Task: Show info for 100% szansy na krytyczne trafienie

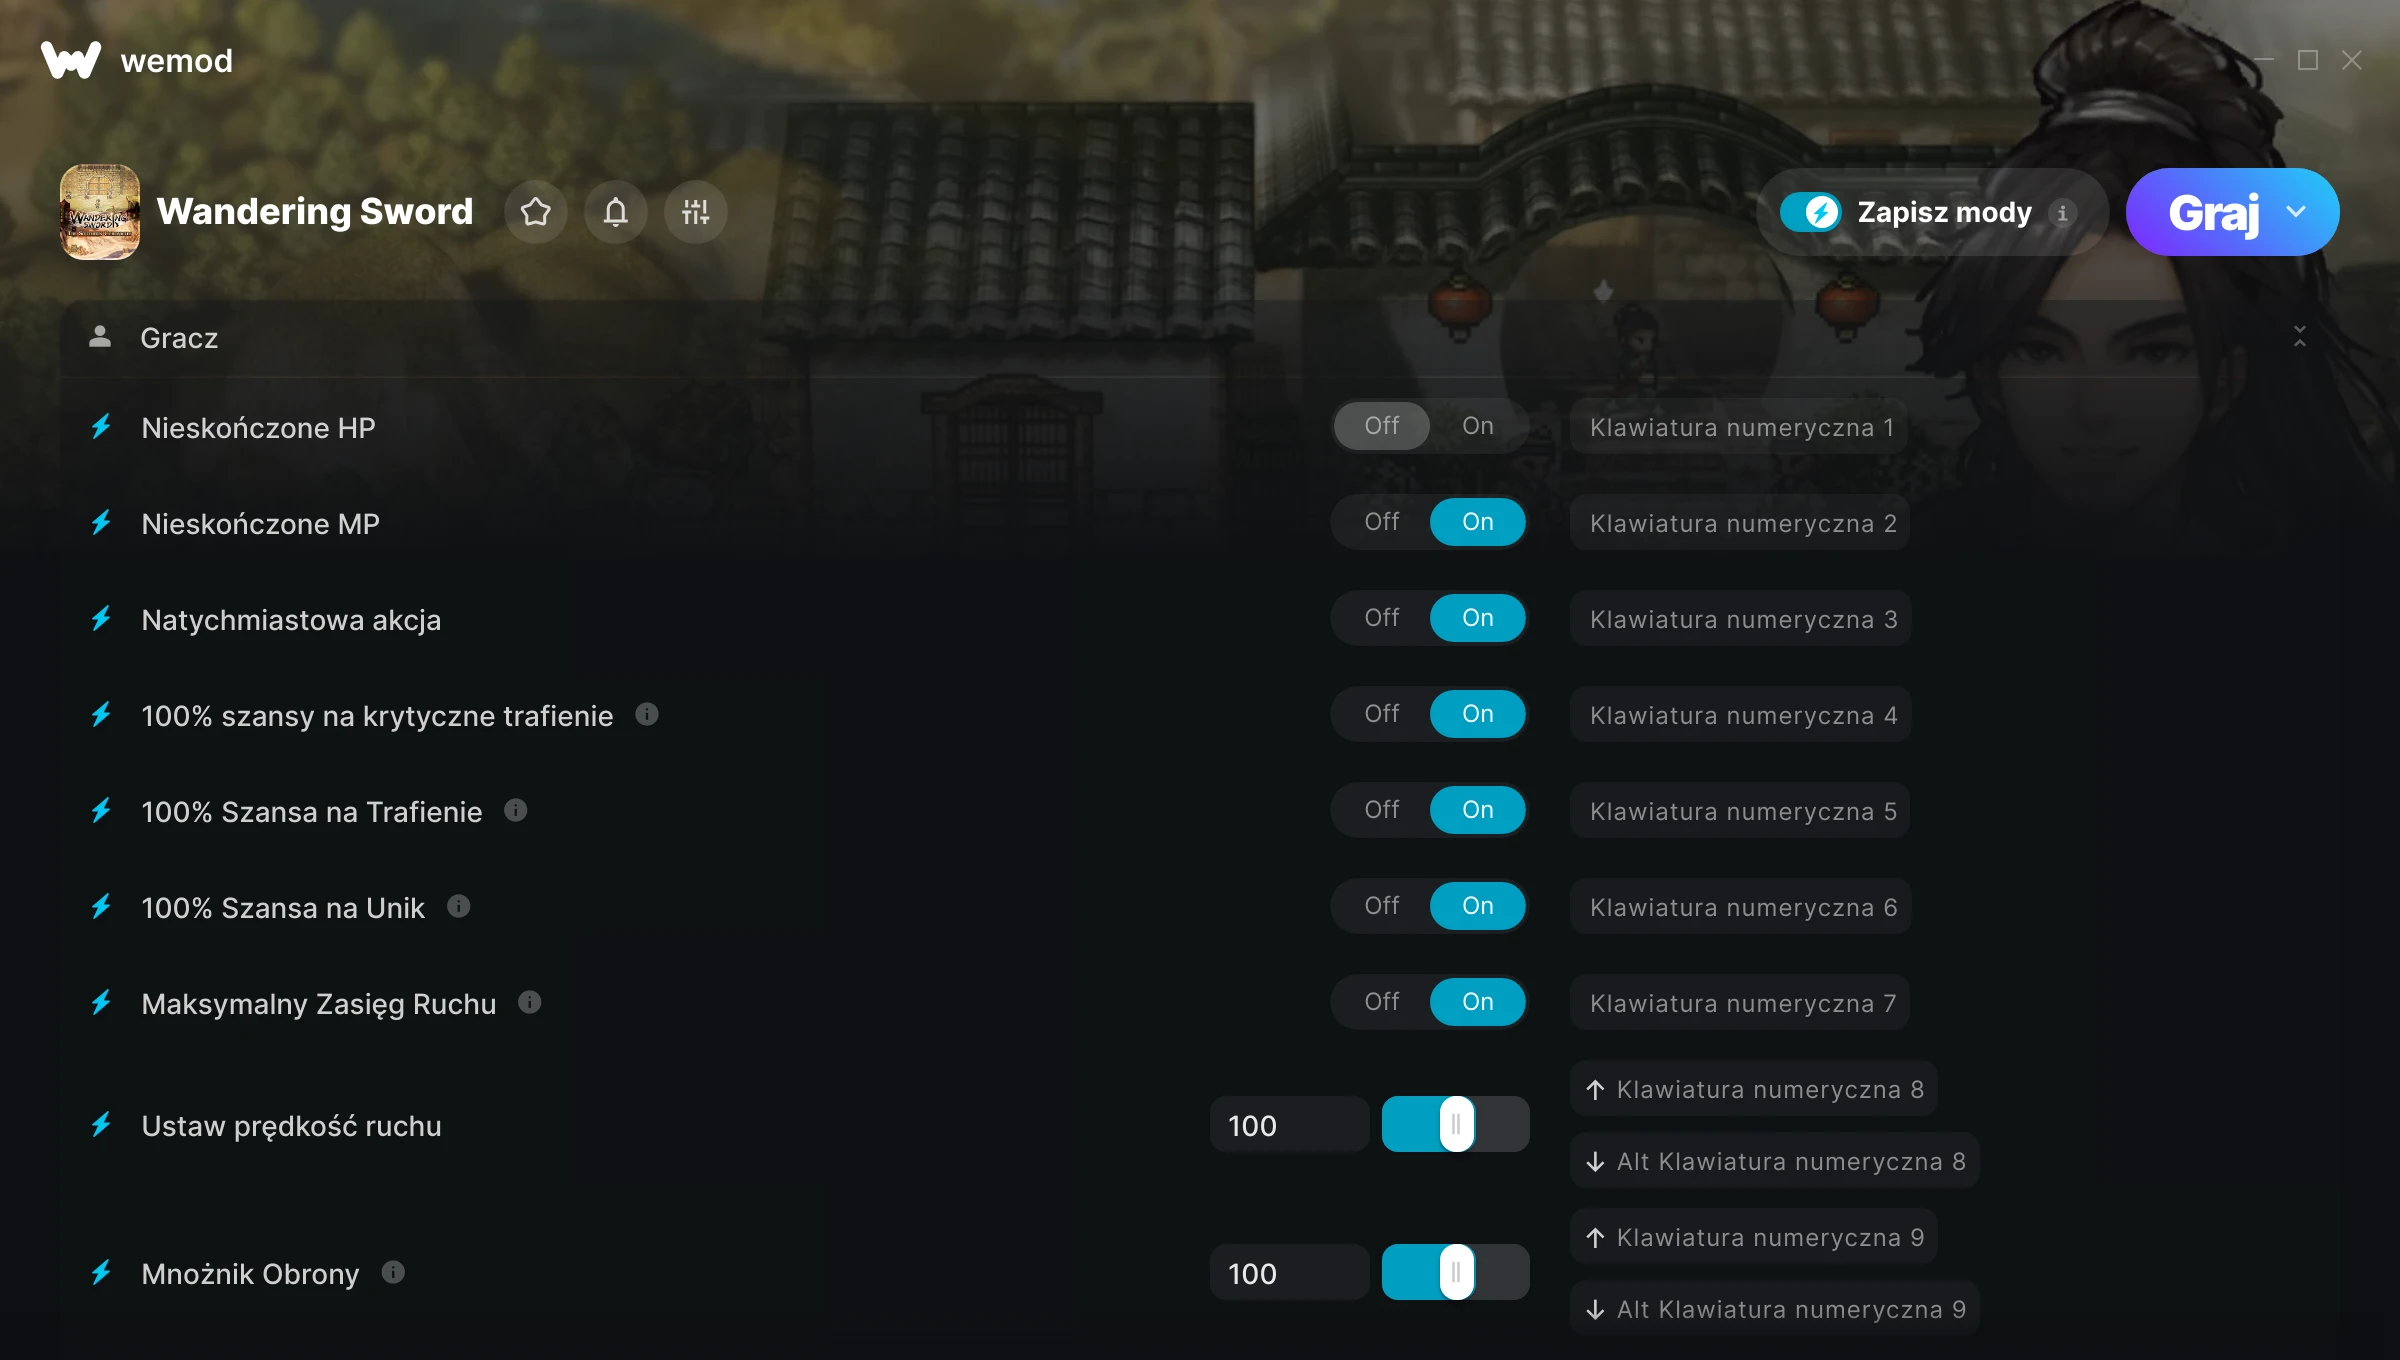Action: pos(647,714)
